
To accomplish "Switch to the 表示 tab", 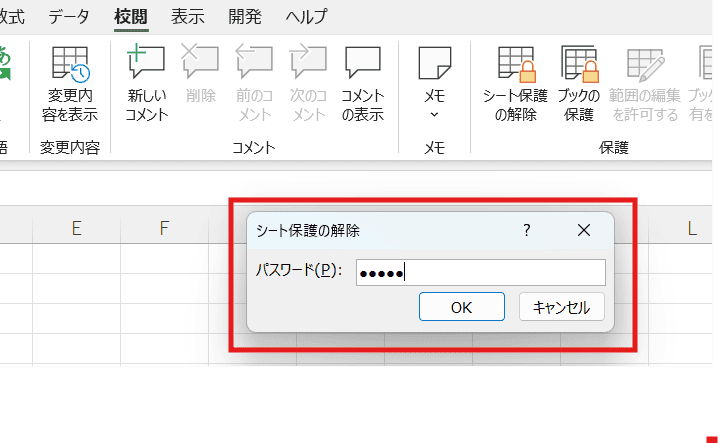I will (187, 17).
